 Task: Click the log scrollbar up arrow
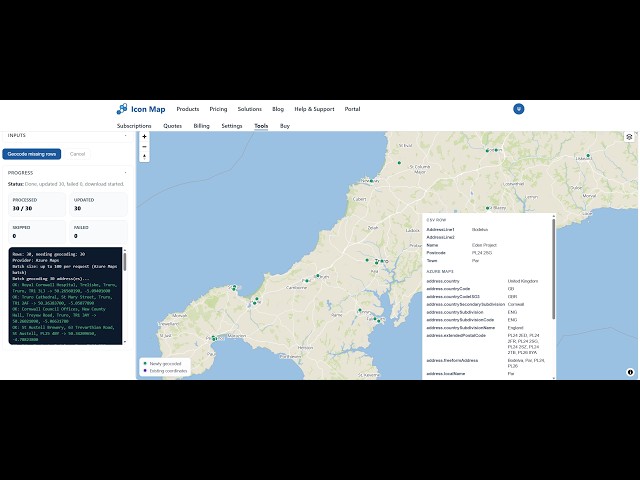(124, 250)
